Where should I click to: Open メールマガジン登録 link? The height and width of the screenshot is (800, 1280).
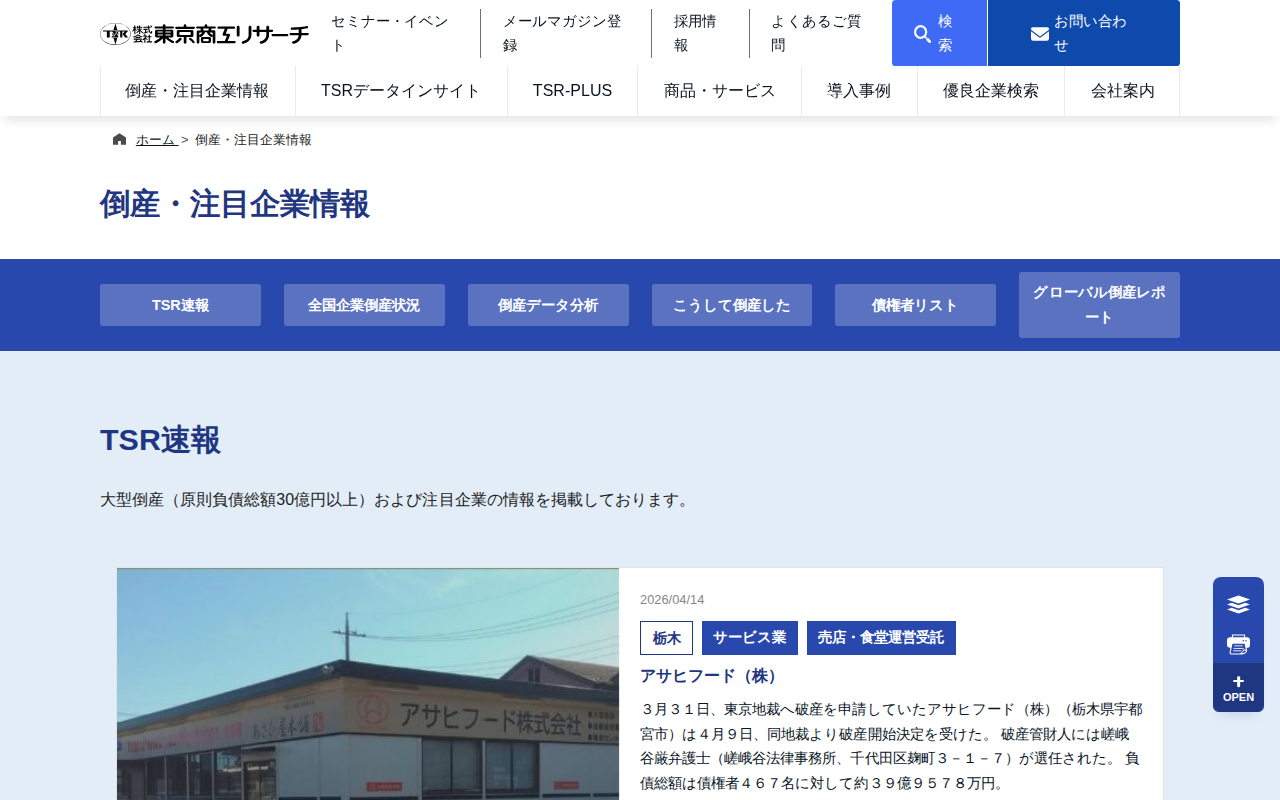[x=565, y=34]
